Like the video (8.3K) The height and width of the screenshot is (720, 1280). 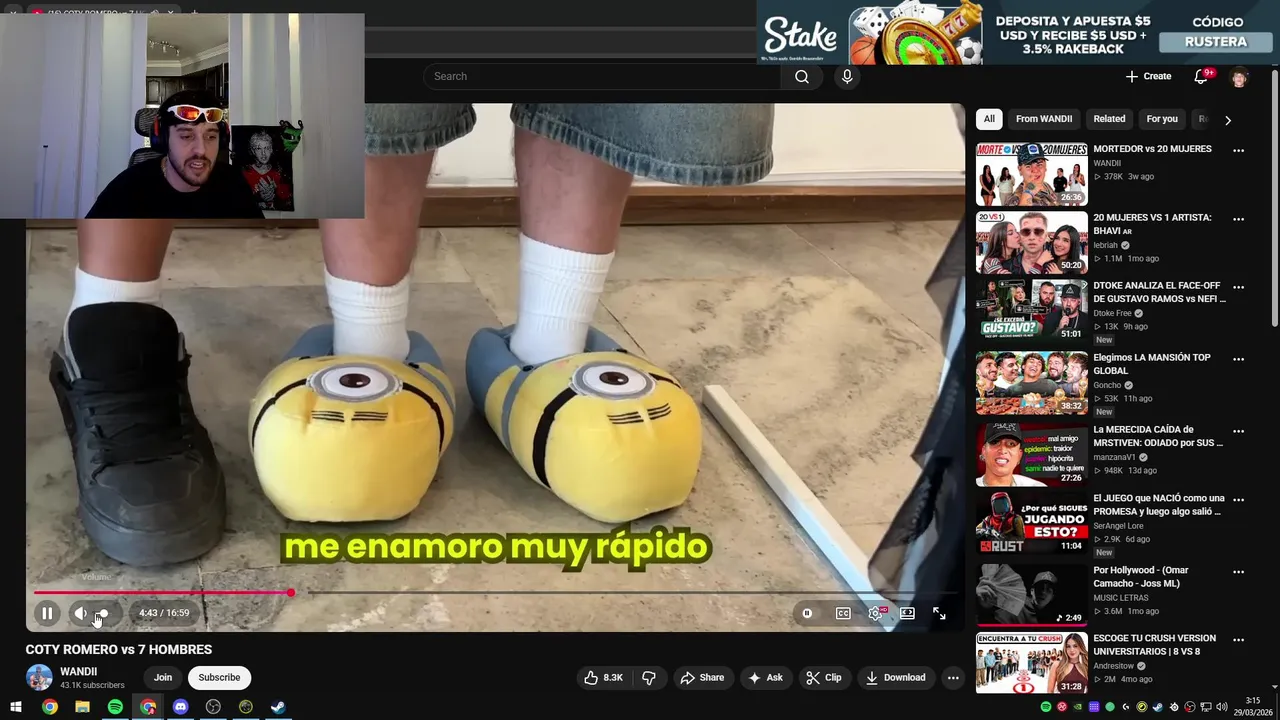coord(603,677)
